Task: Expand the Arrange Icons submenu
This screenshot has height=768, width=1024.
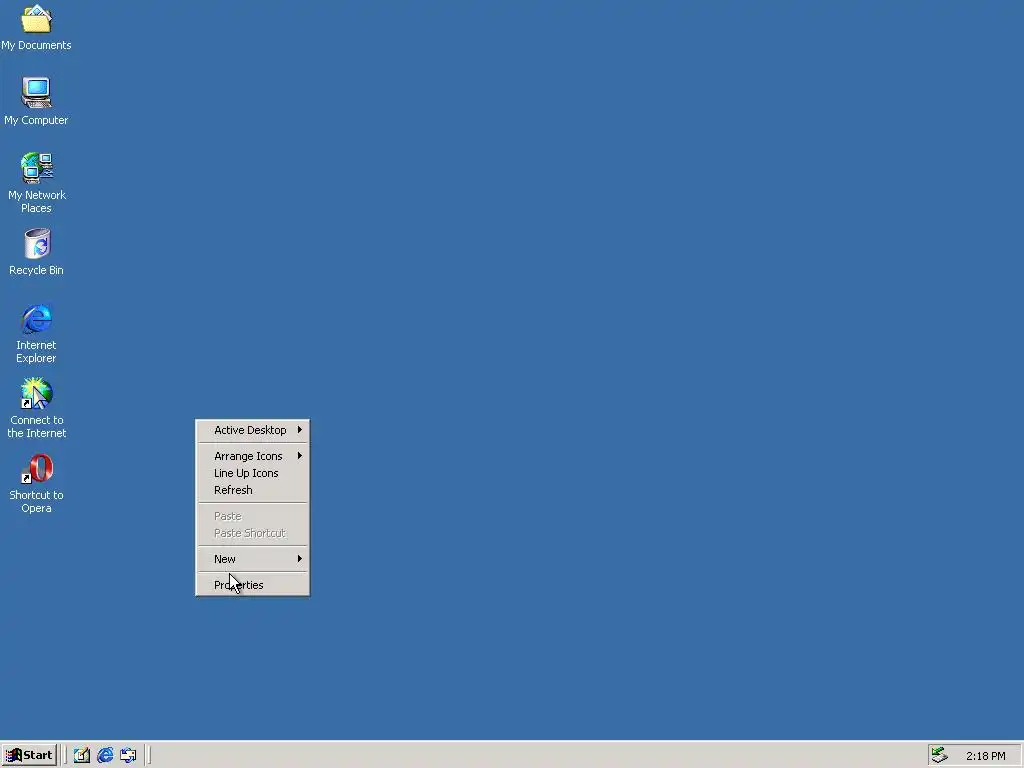Action: (253, 456)
